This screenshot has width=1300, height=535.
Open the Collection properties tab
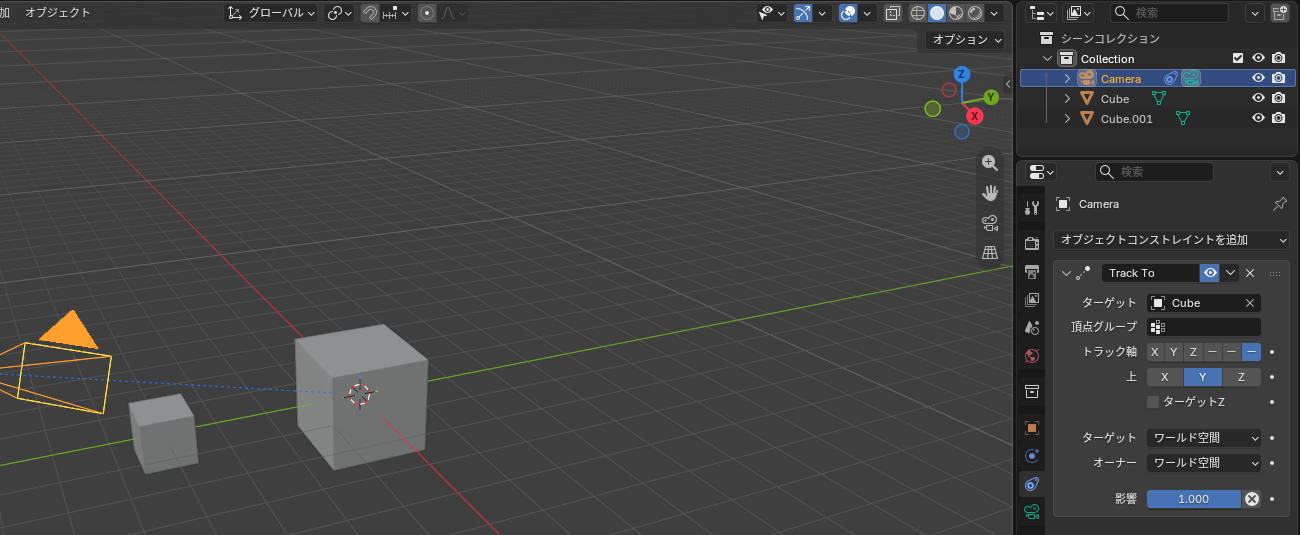[x=1032, y=391]
